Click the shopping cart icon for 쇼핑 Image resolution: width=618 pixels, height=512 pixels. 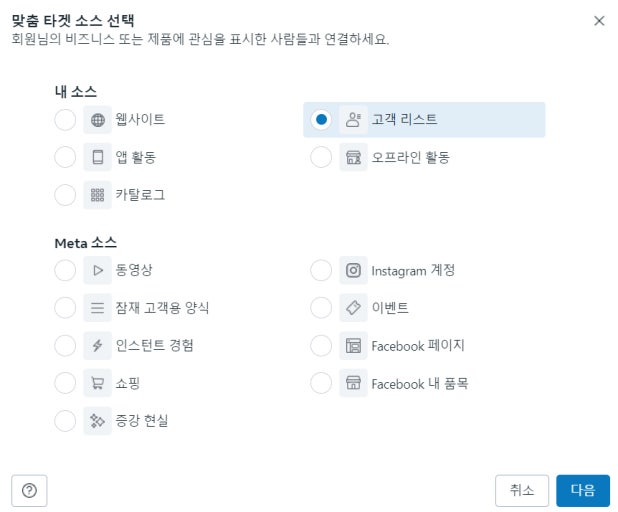(98, 383)
